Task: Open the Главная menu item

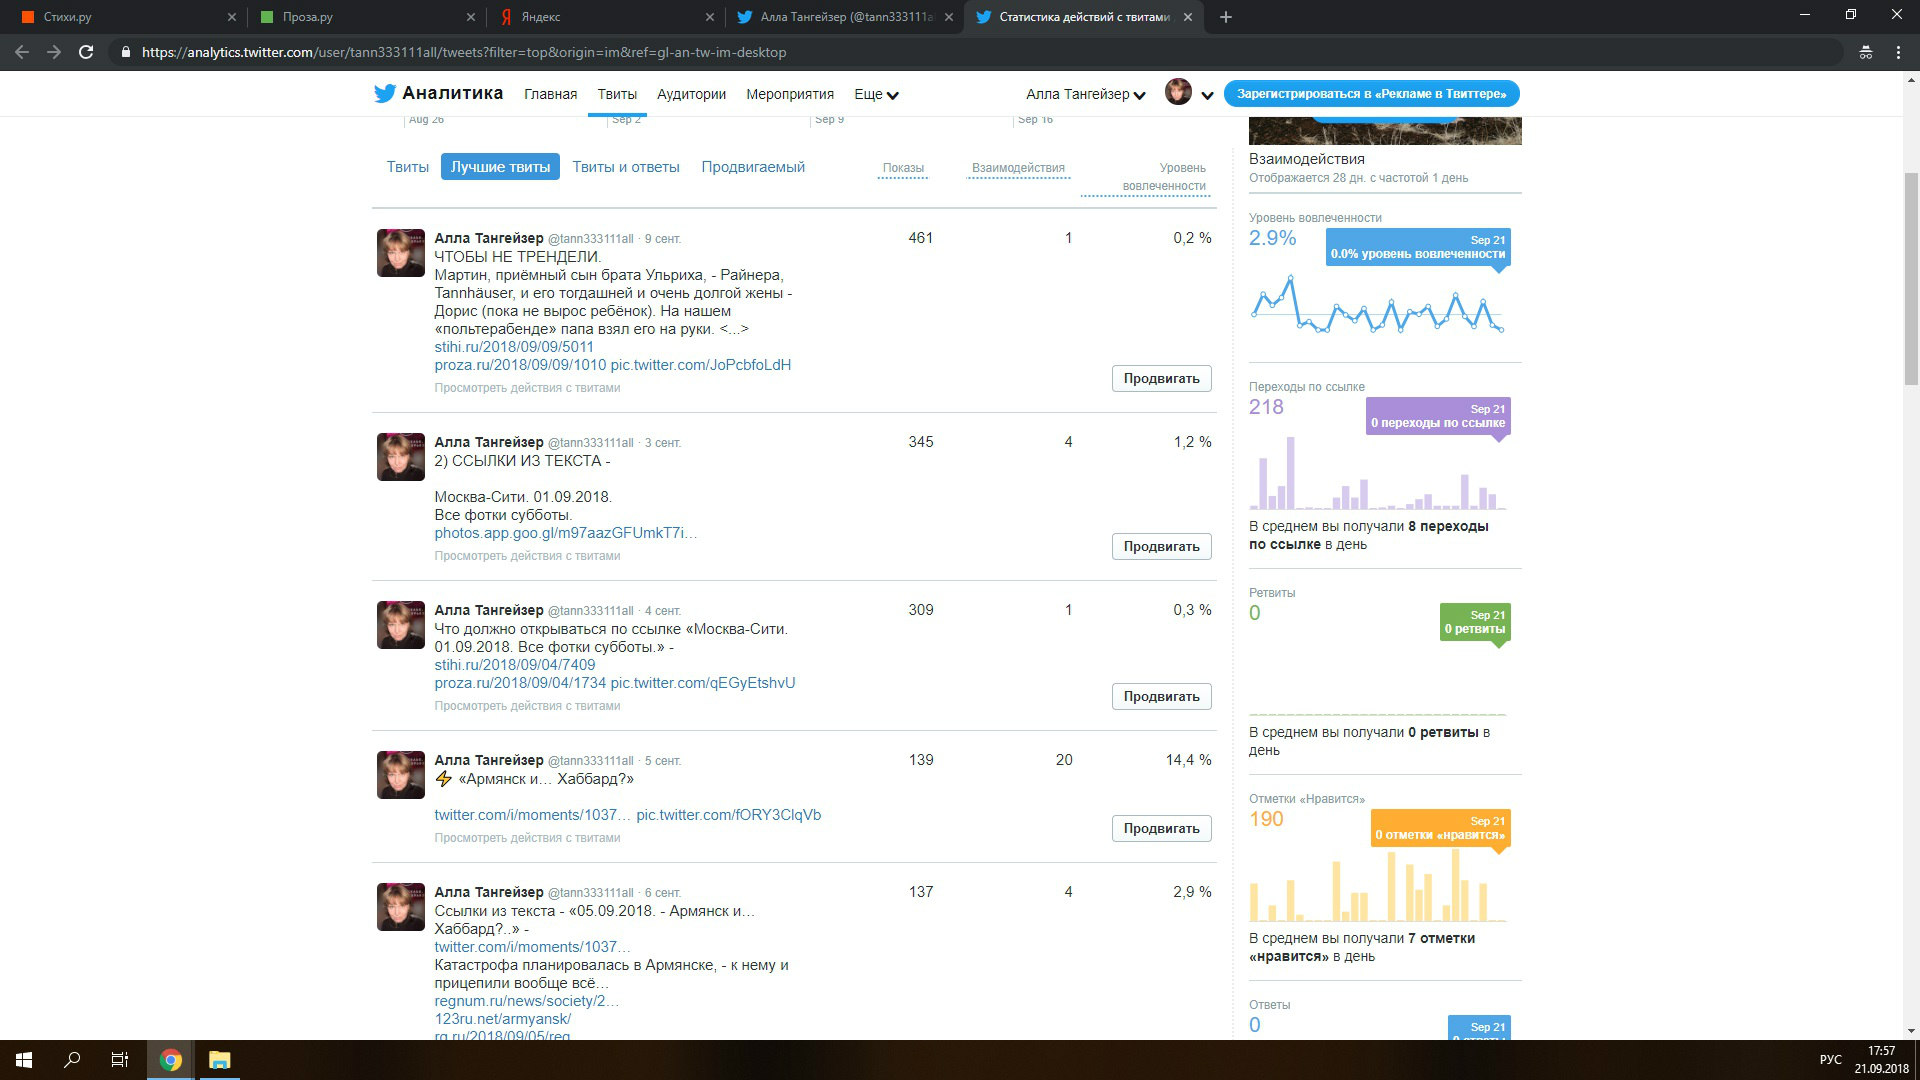Action: 550,94
